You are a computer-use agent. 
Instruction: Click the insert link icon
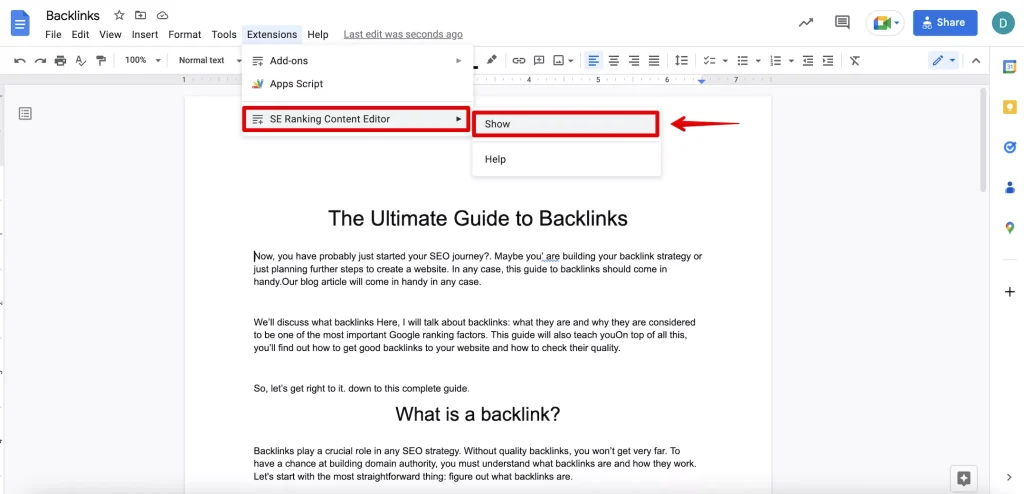519,61
